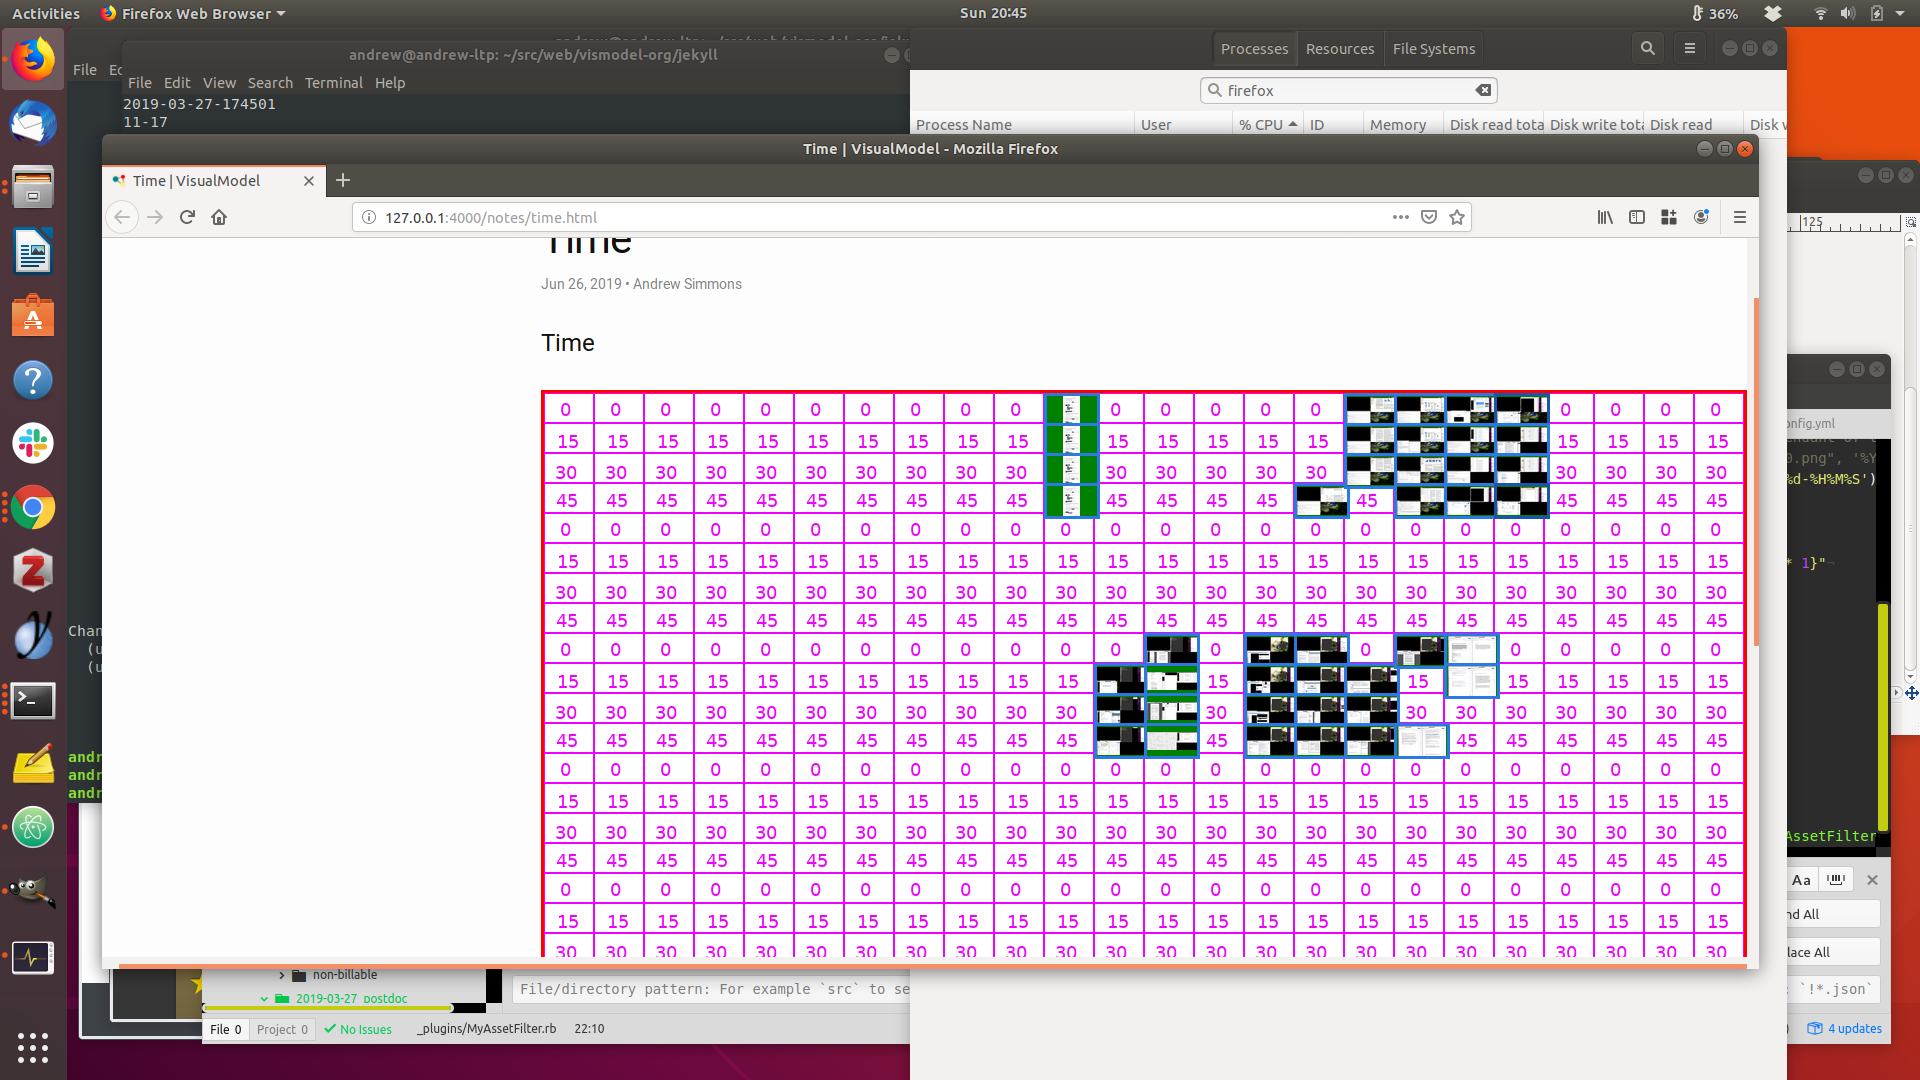Go to Firefox home page

click(x=219, y=217)
